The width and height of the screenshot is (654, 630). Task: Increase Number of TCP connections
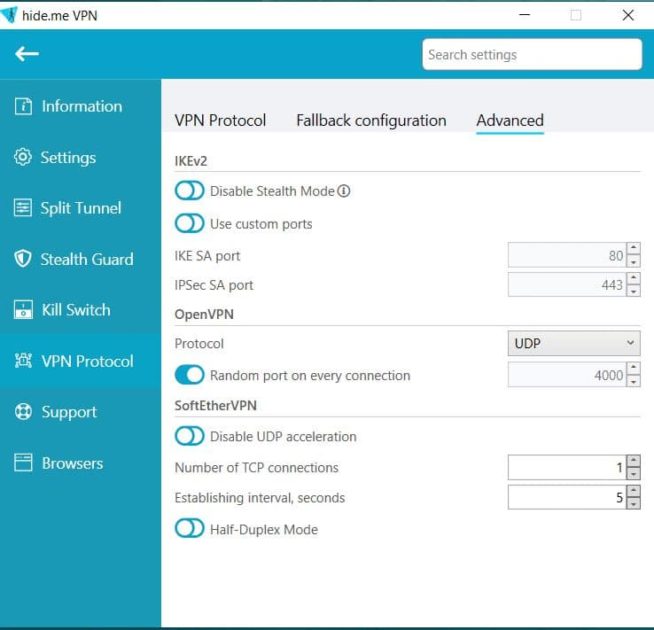634,461
